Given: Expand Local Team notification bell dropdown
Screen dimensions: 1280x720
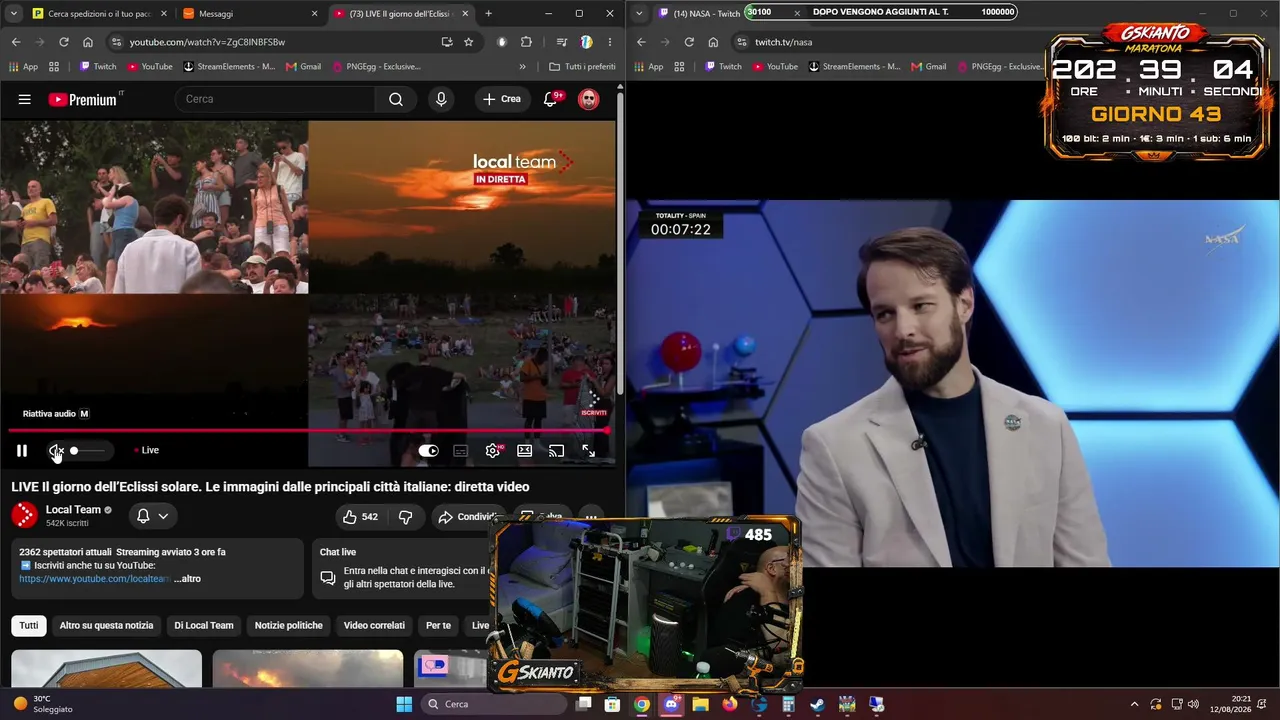Looking at the screenshot, I should (x=151, y=516).
